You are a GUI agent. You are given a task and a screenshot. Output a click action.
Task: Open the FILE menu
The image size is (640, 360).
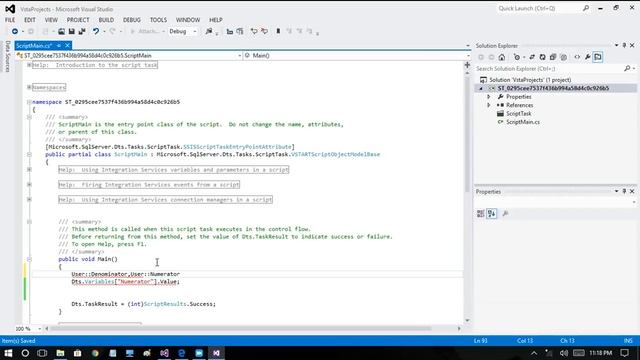coord(10,20)
